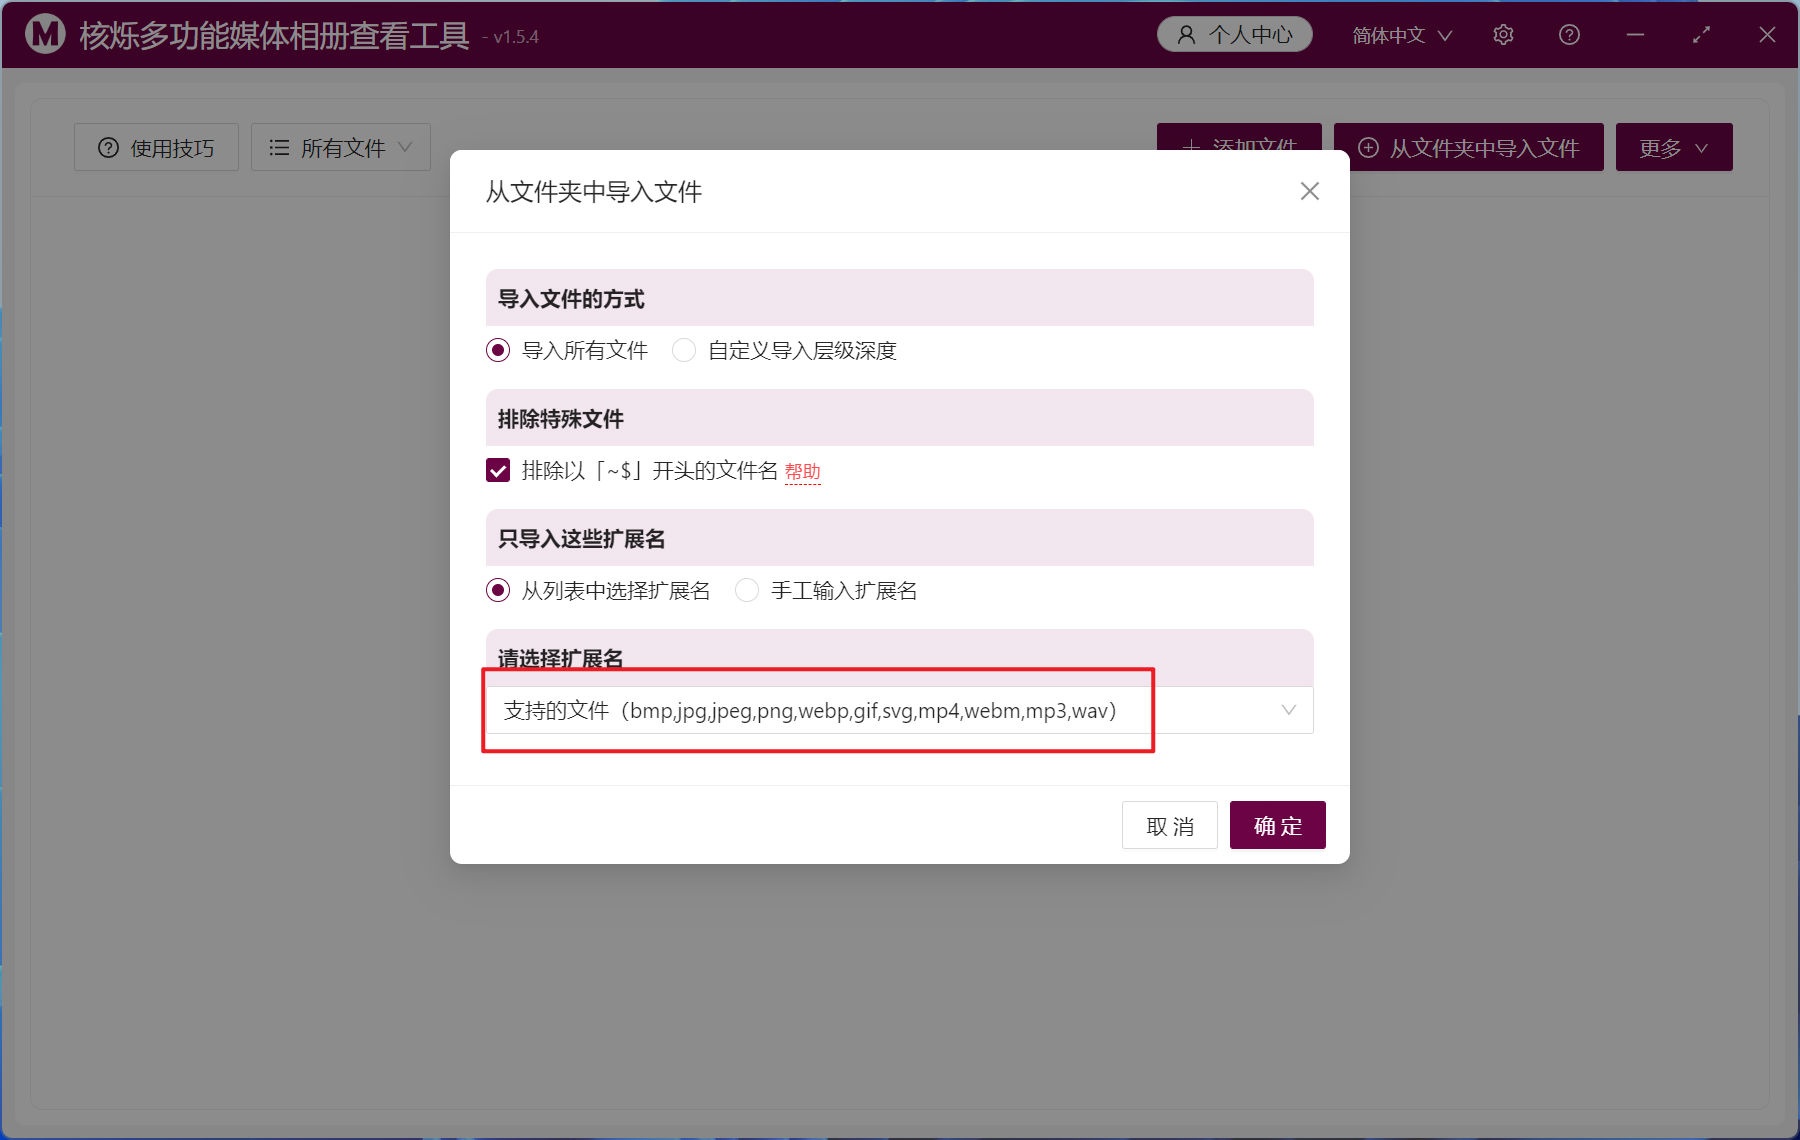Click the v1.5.4 version label

510,37
